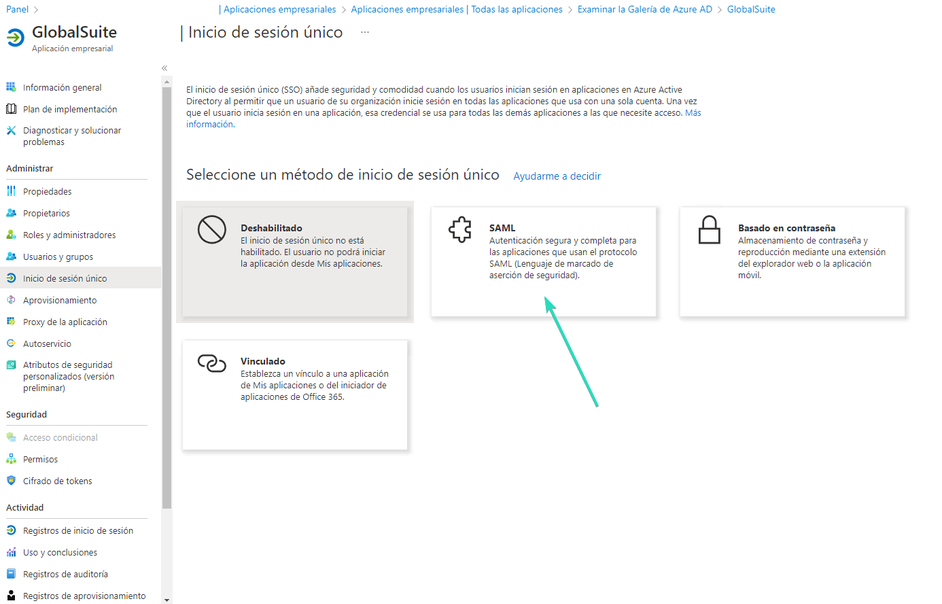Select the Plan de implementación item
The width and height of the screenshot is (942, 604).
[x=69, y=109]
